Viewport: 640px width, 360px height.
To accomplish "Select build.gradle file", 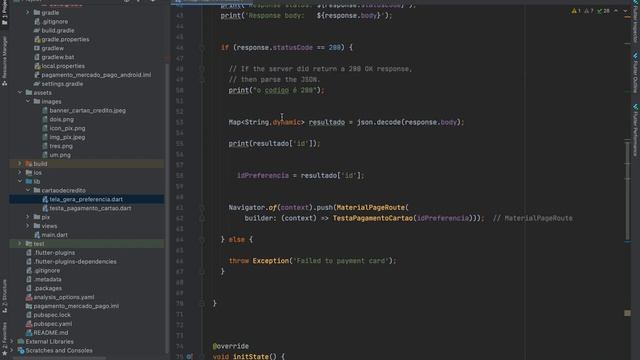I will [58, 30].
